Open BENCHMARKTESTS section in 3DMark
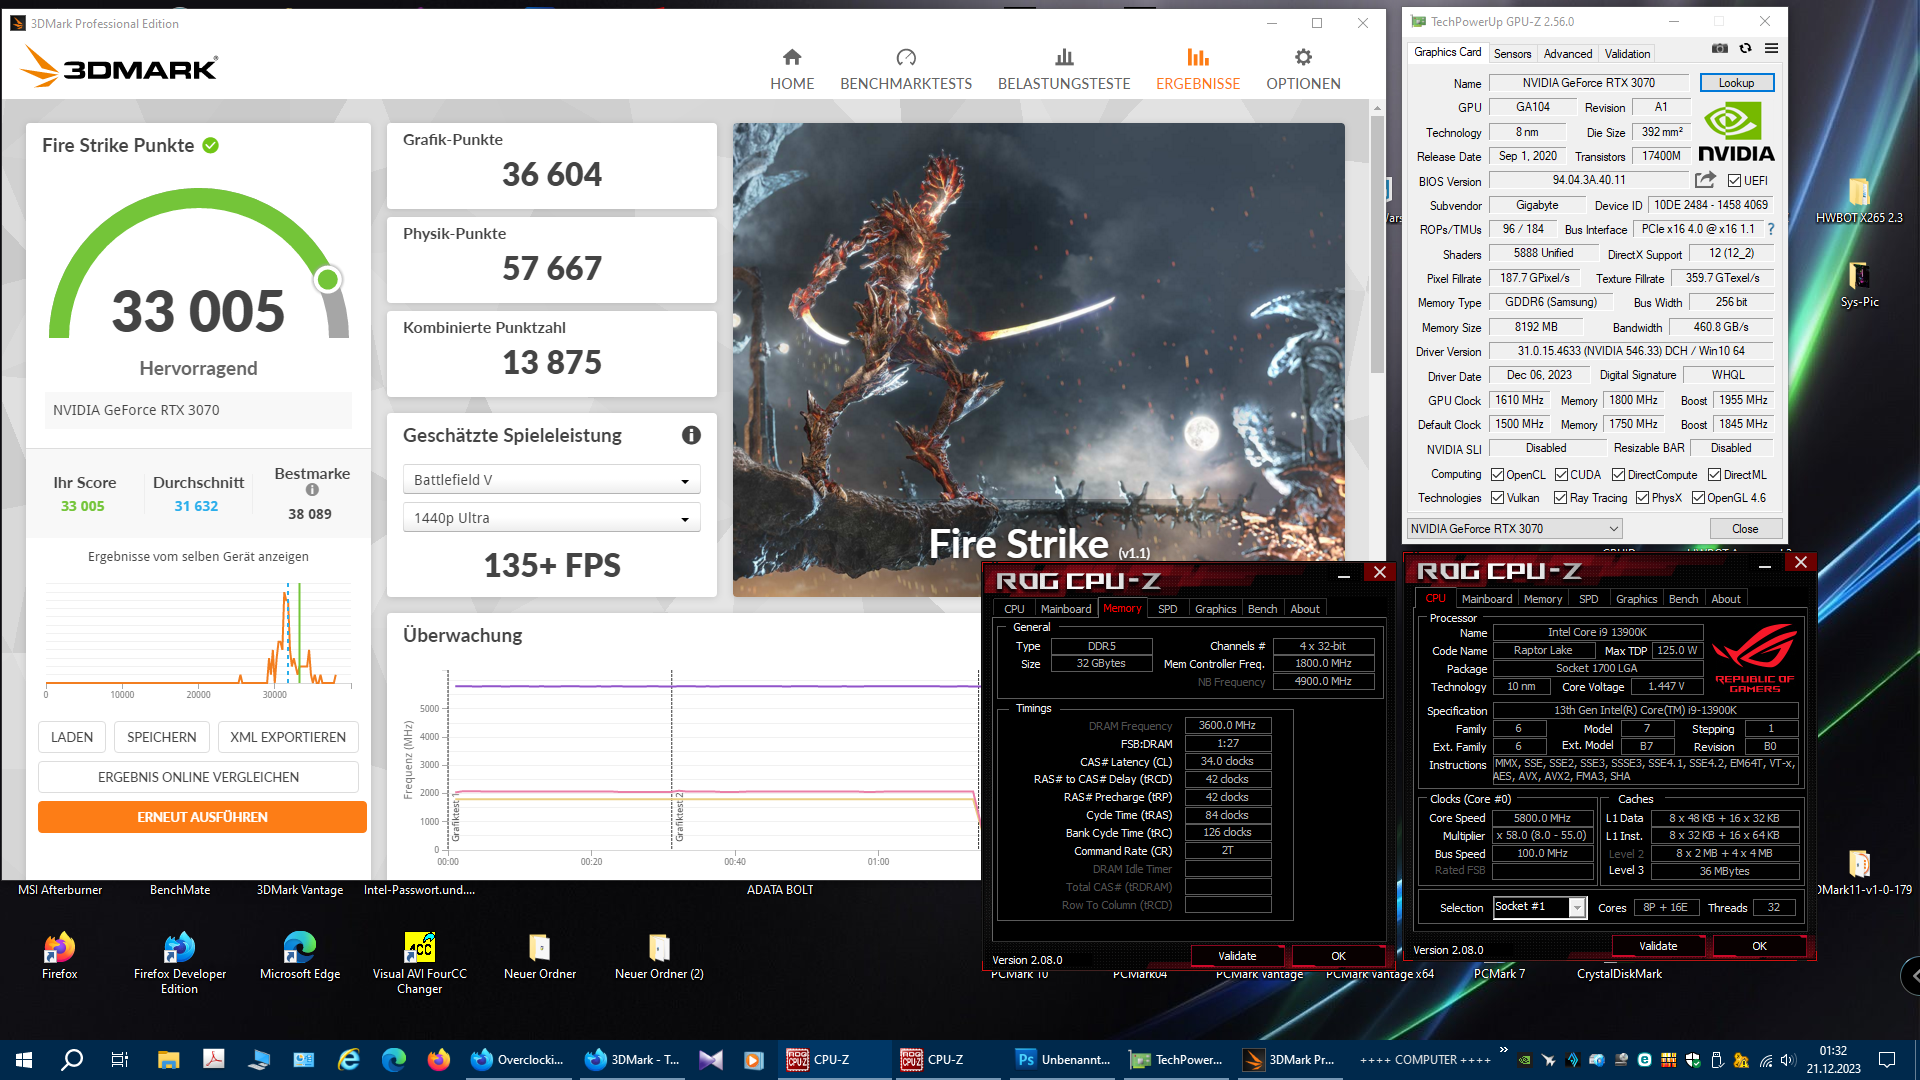 point(906,70)
